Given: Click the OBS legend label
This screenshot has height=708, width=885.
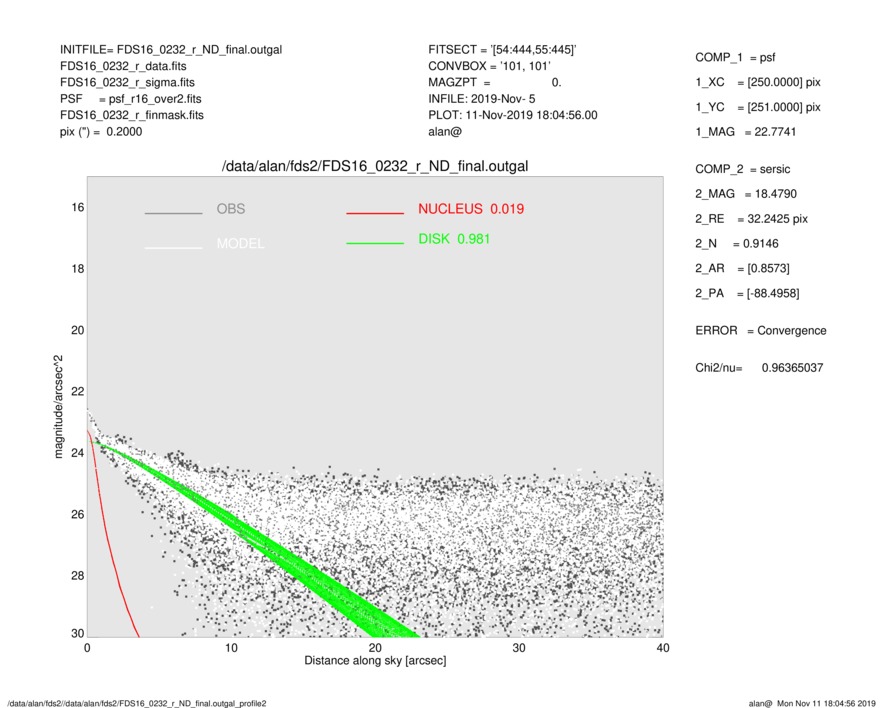Looking at the screenshot, I should 231,209.
